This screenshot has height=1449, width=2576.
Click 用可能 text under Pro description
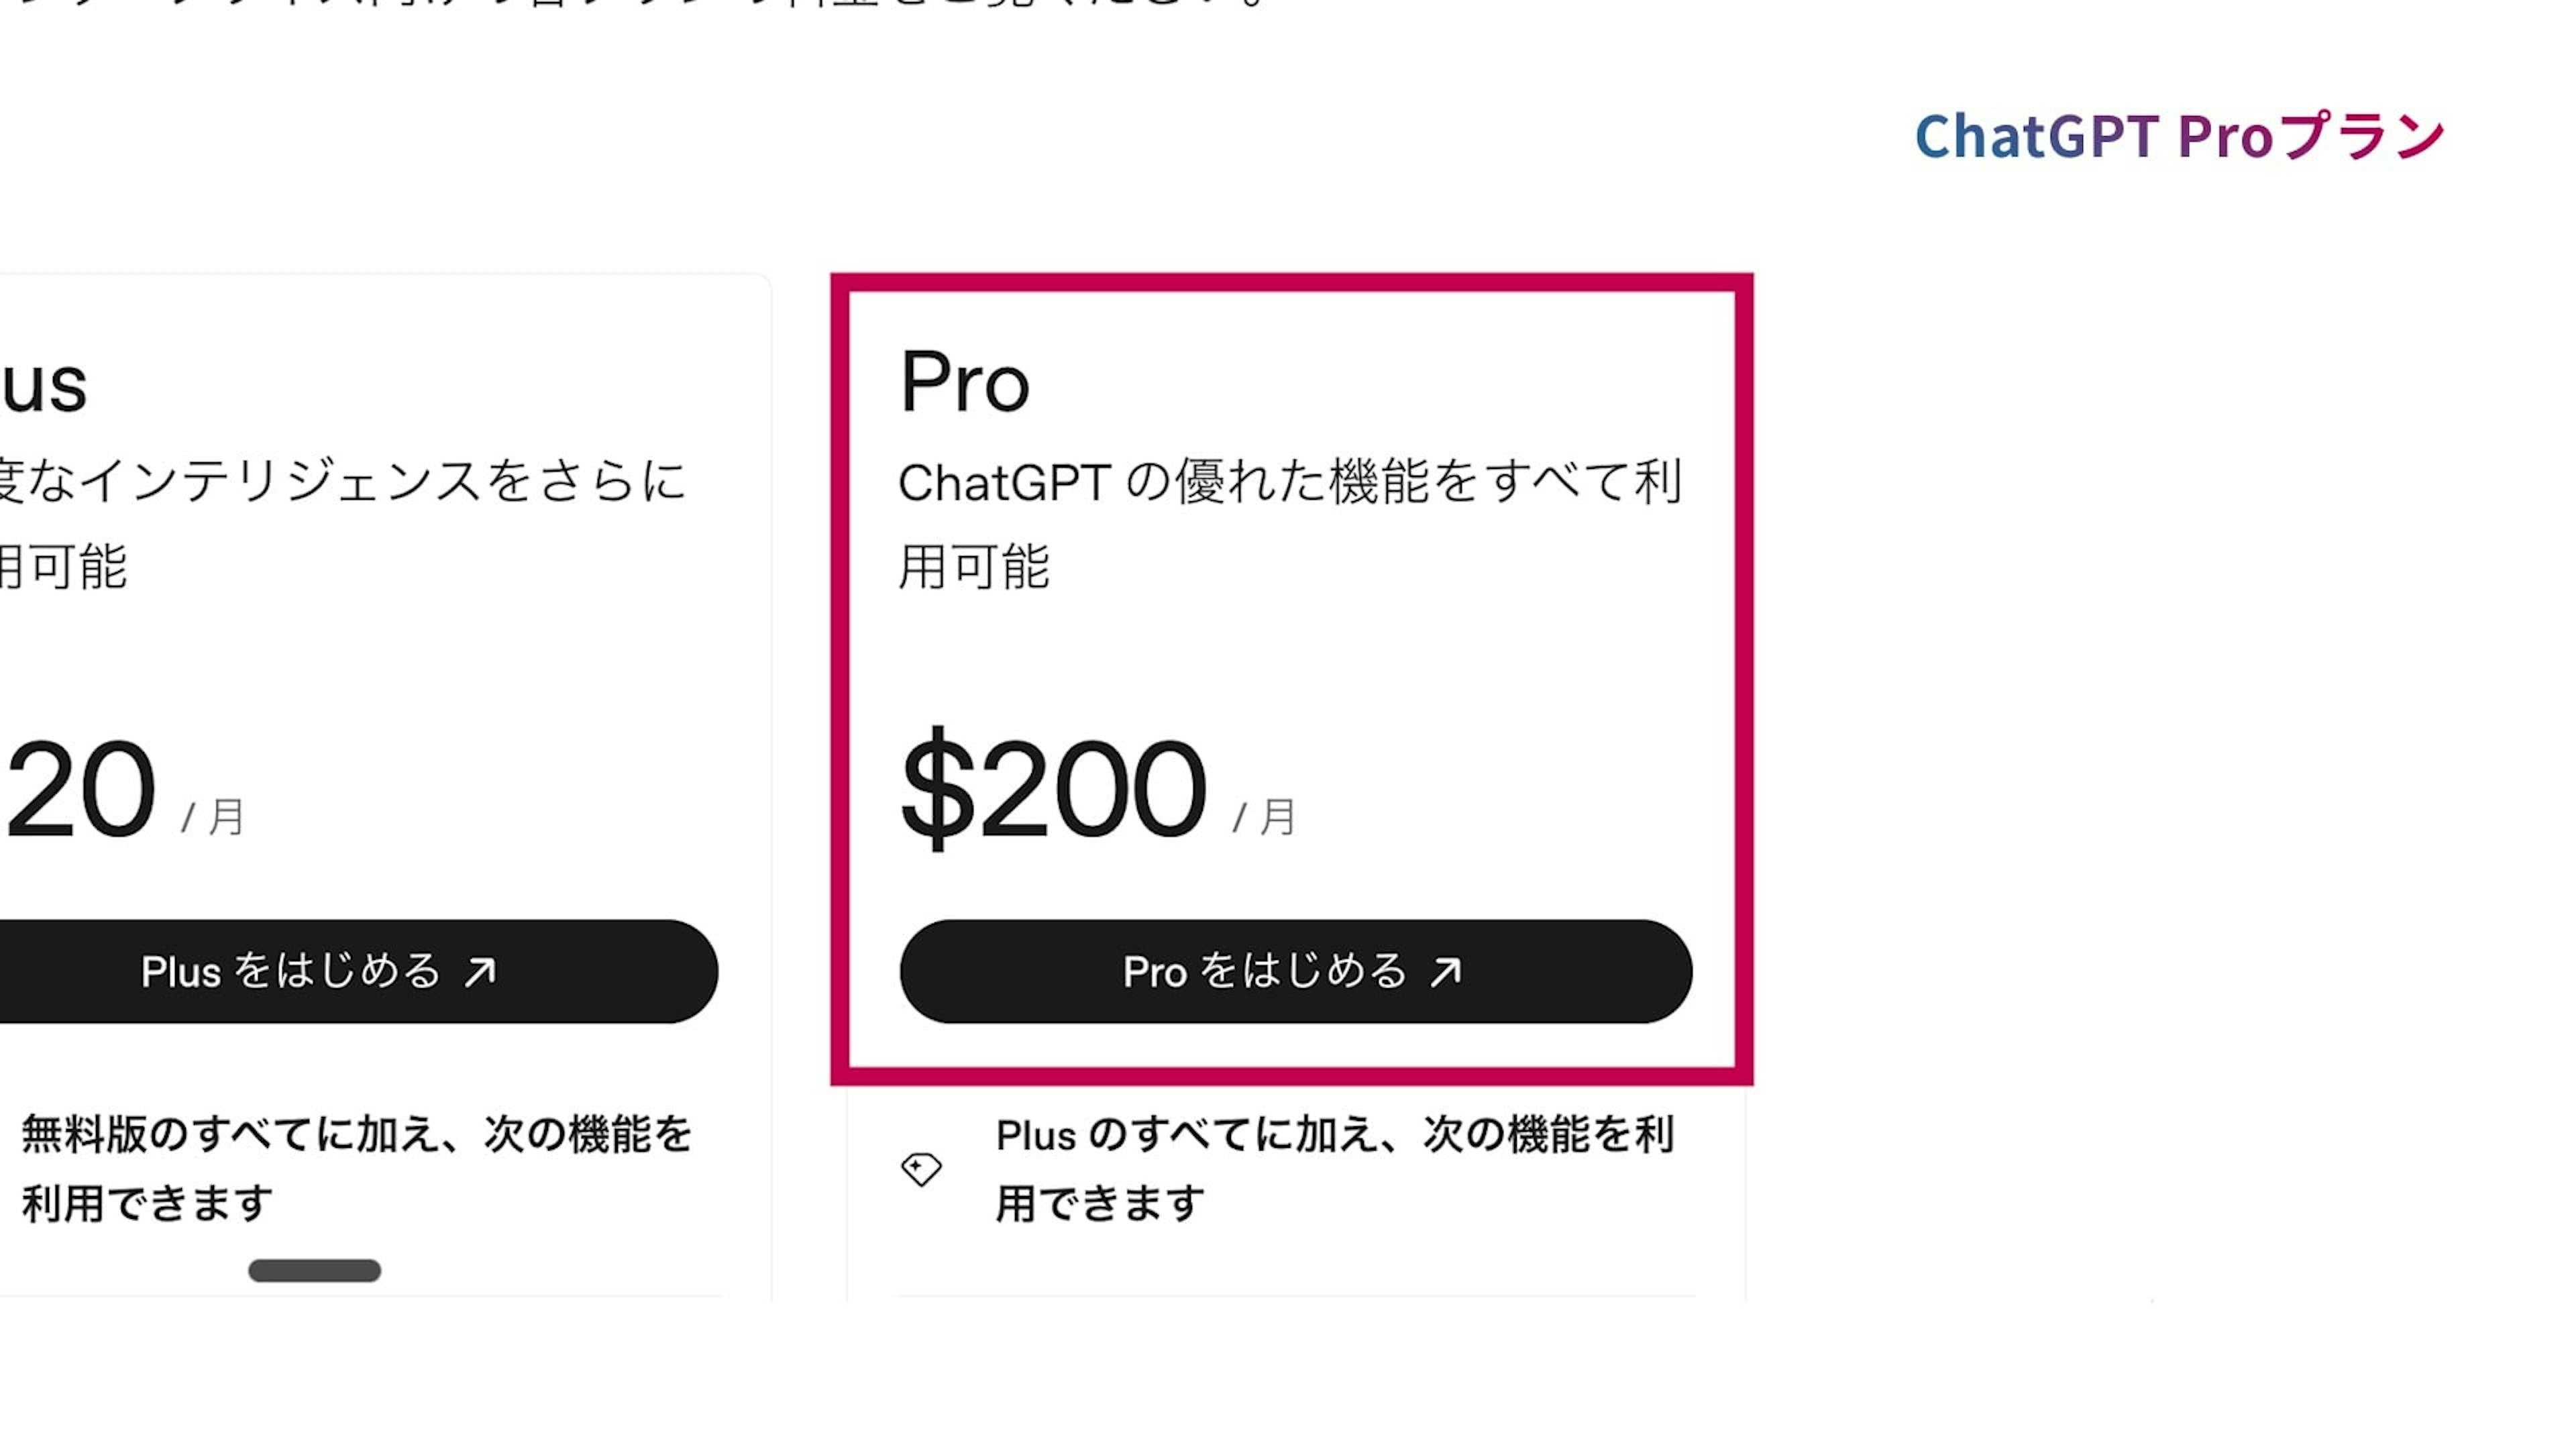[974, 567]
